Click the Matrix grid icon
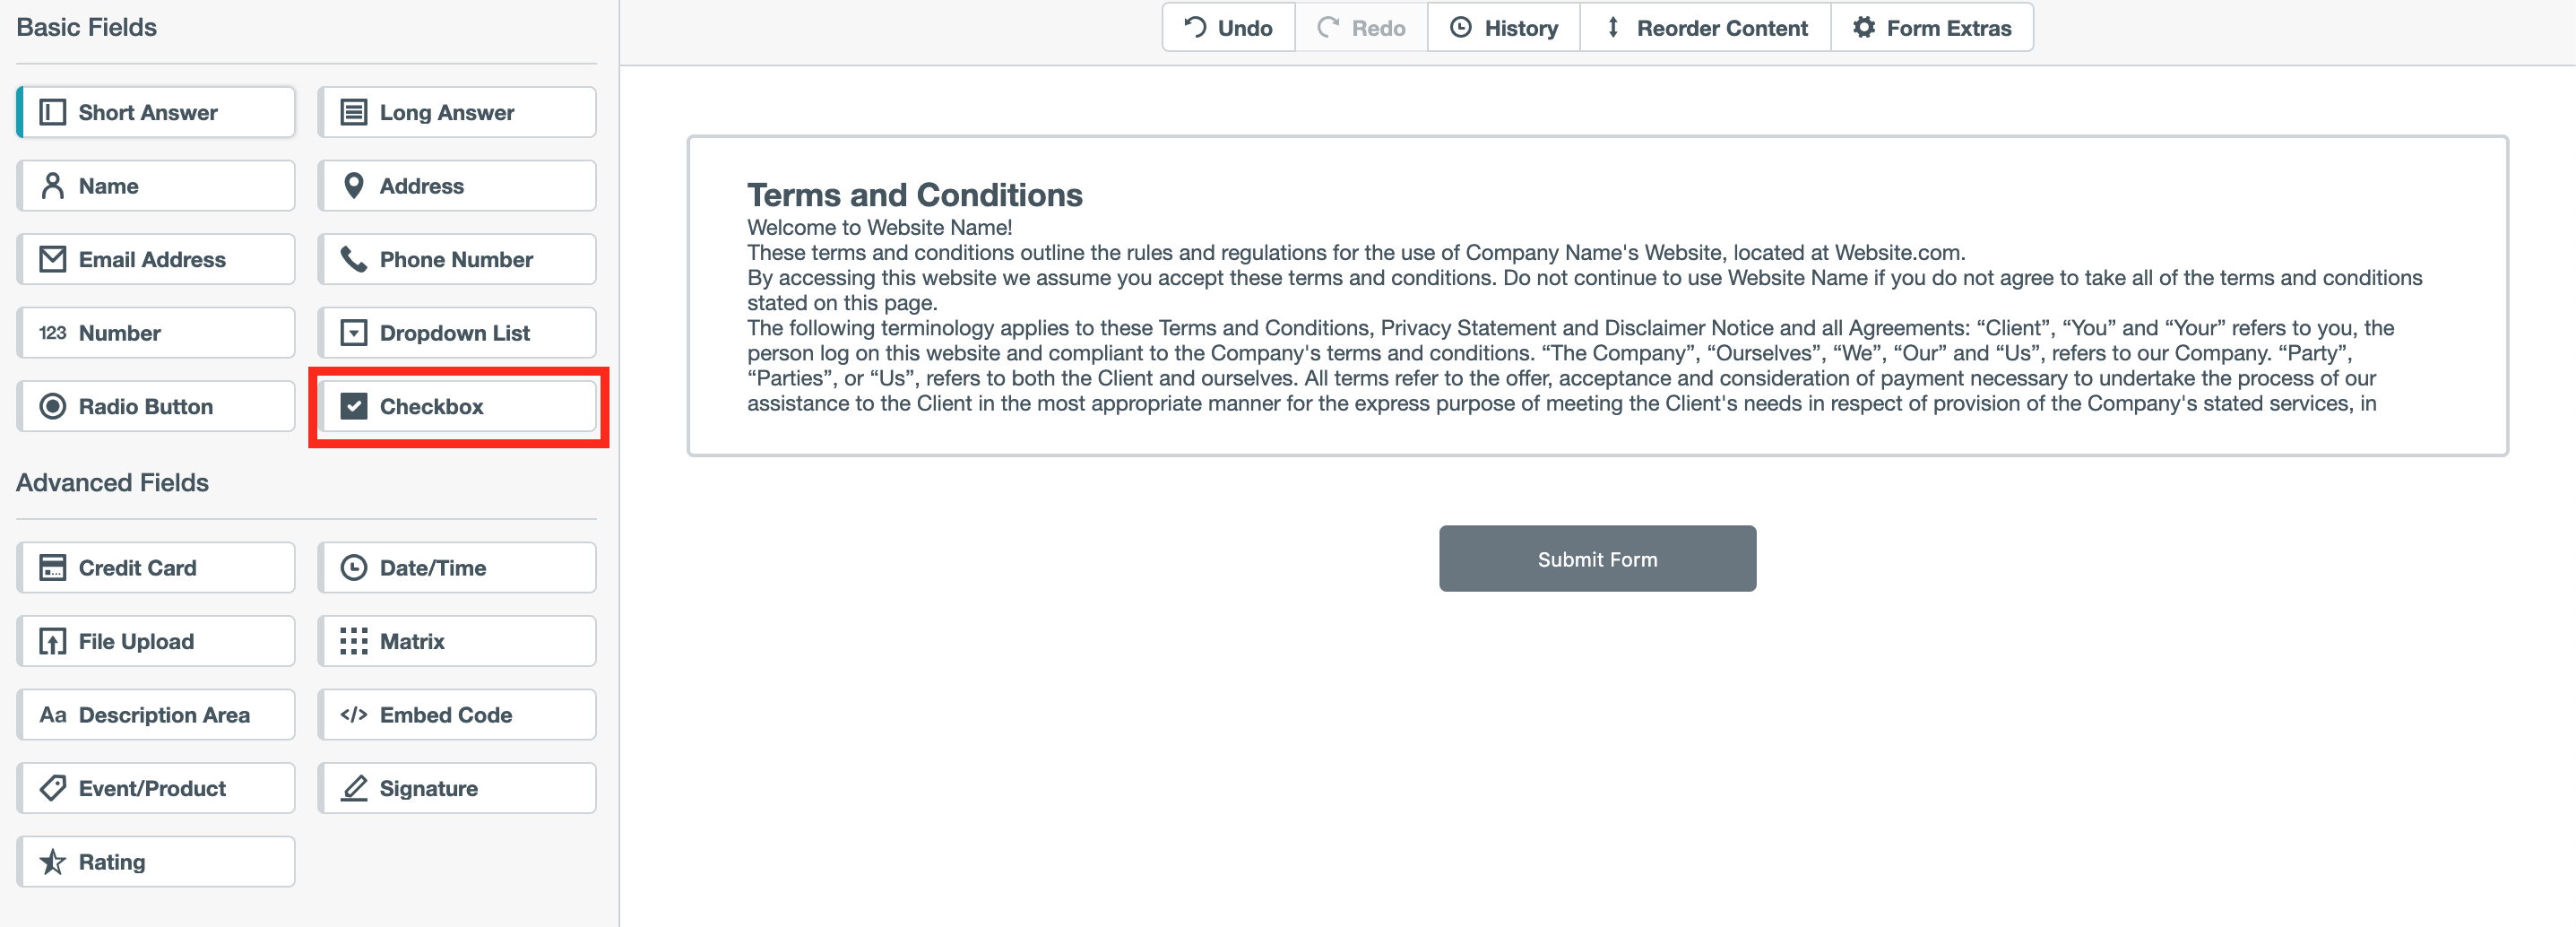 353,641
